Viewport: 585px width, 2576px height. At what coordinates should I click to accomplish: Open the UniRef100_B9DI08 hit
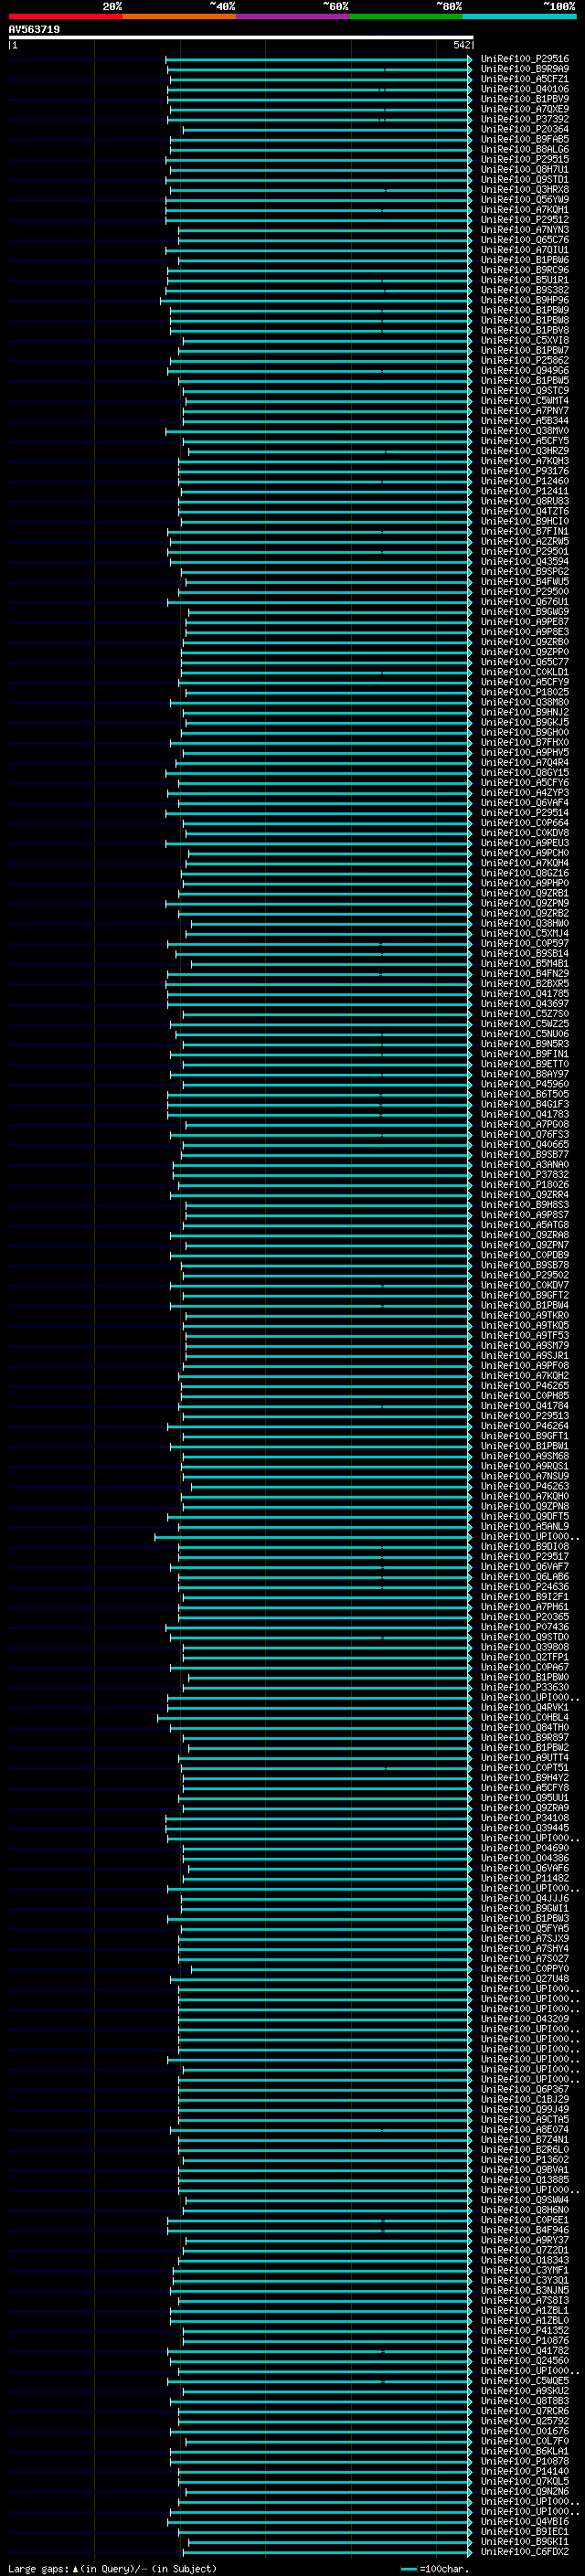(x=525, y=1546)
